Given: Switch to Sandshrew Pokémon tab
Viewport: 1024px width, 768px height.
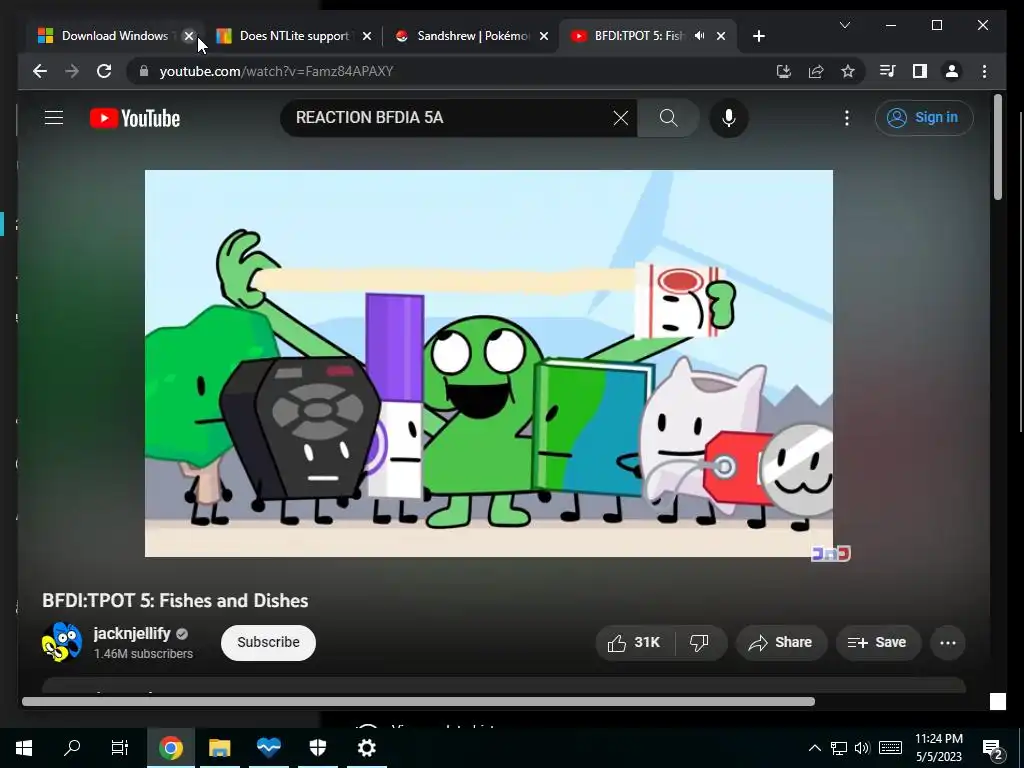Looking at the screenshot, I should [x=473, y=36].
